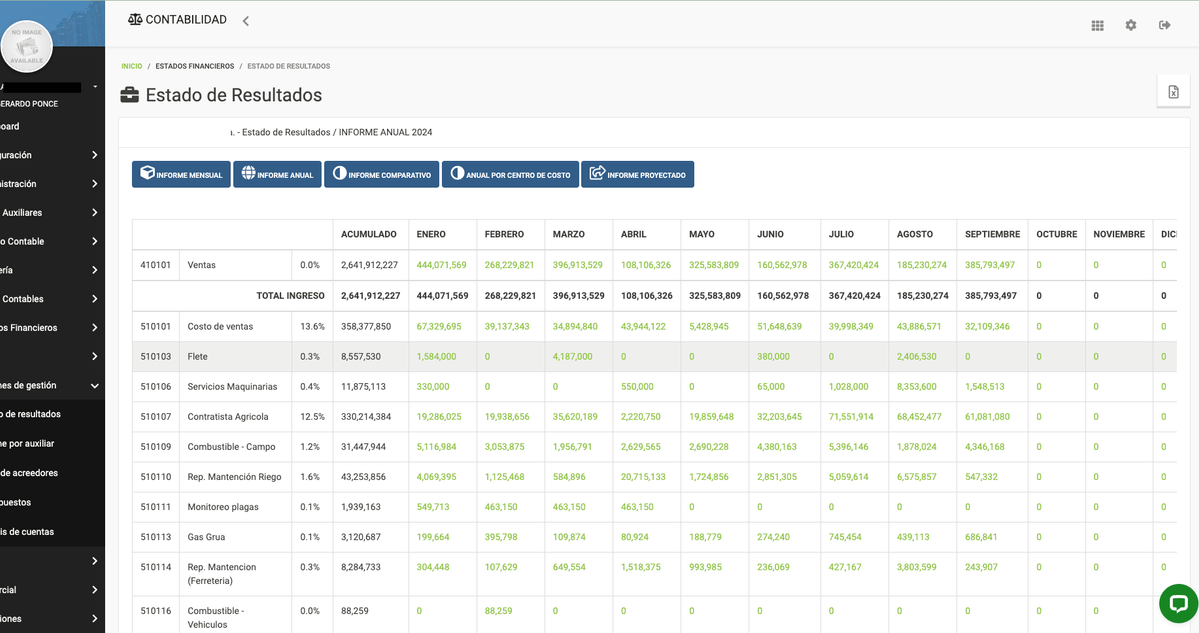Go to Inicio breadcrumb link
Screen dimensions: 1199x633
[131, 66]
